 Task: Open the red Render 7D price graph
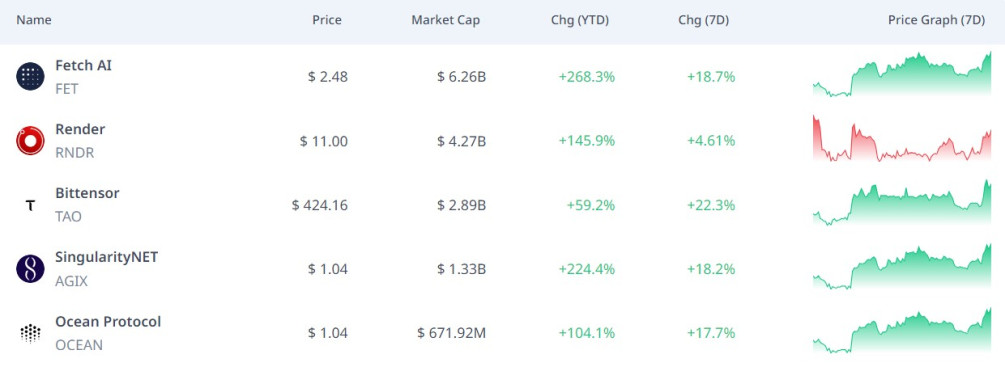902,138
